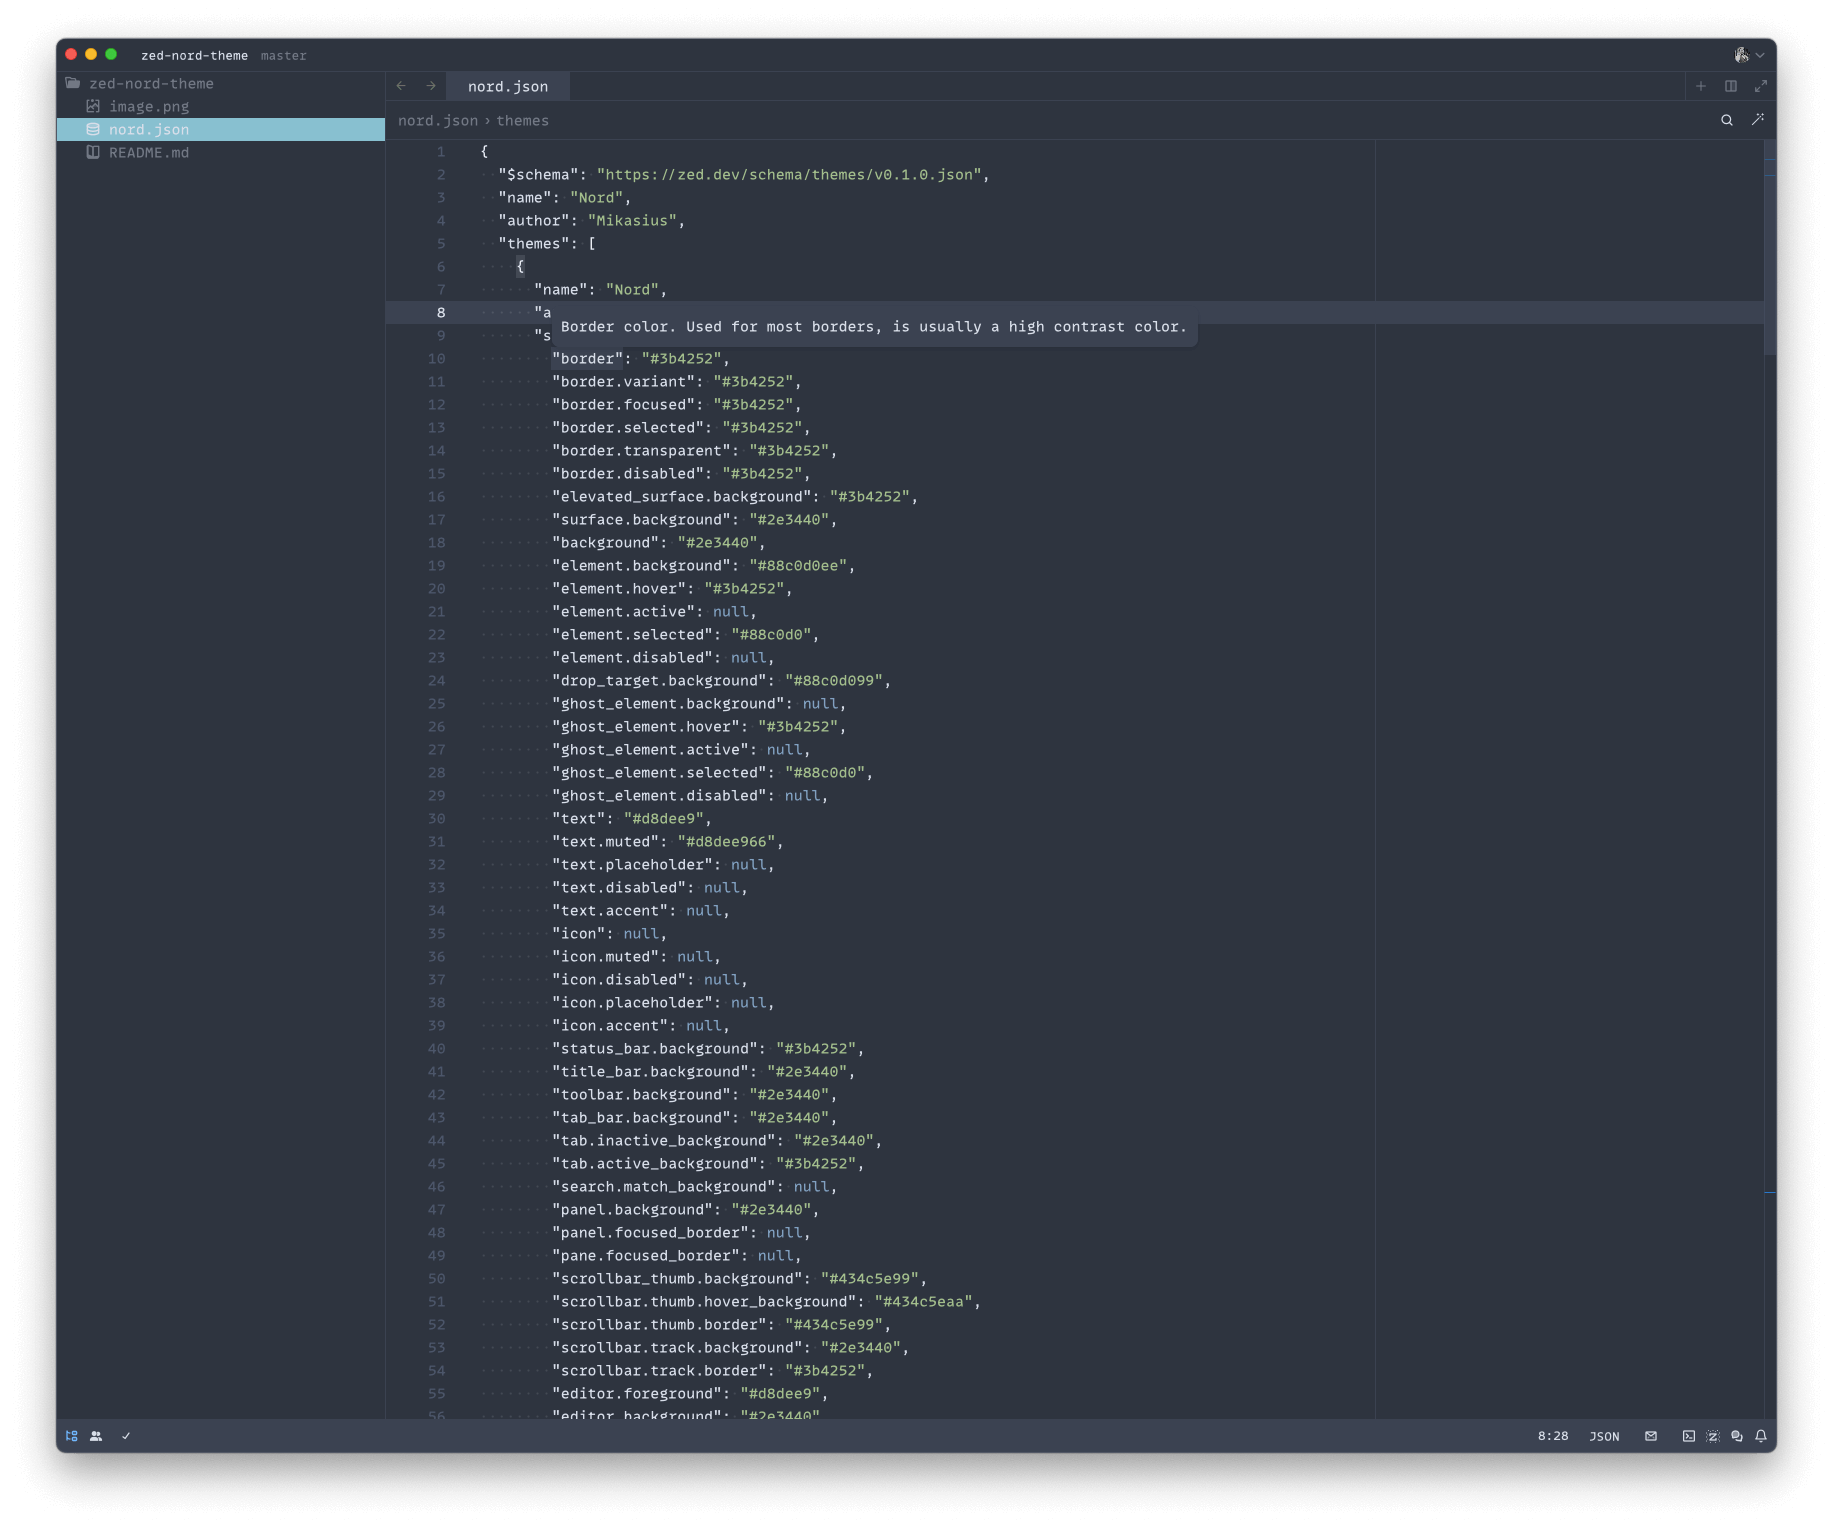The image size is (1833, 1527).
Task: Click the "icon.placeholder" line
Action: (x=663, y=1002)
